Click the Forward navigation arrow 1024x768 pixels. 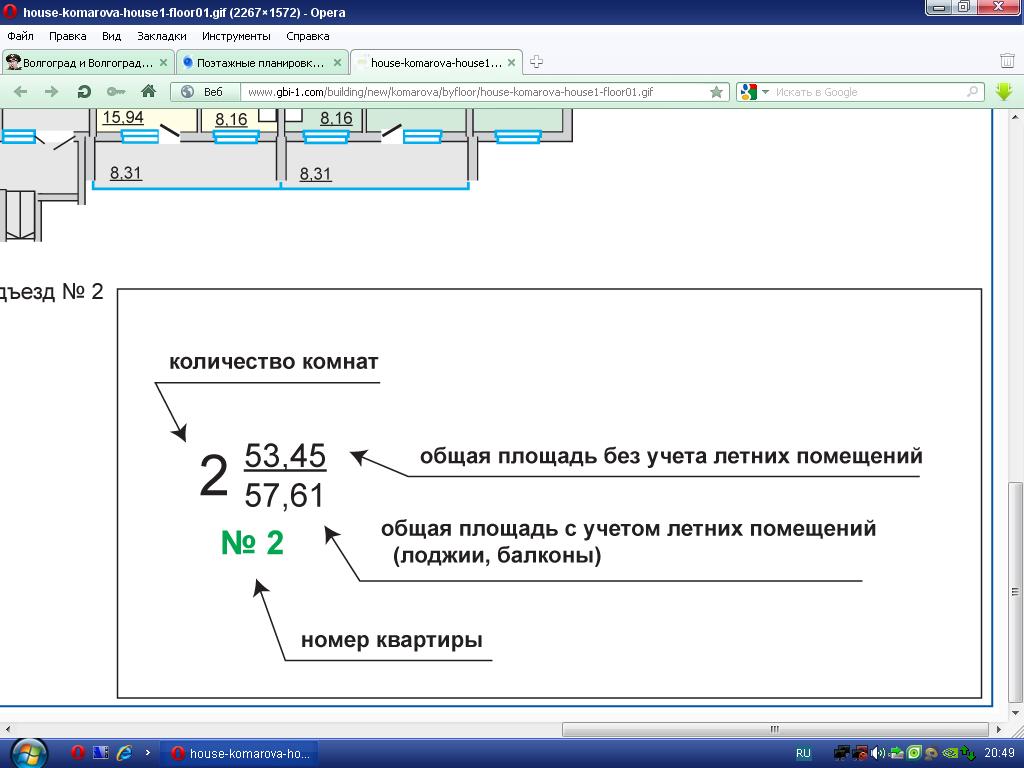[x=52, y=91]
